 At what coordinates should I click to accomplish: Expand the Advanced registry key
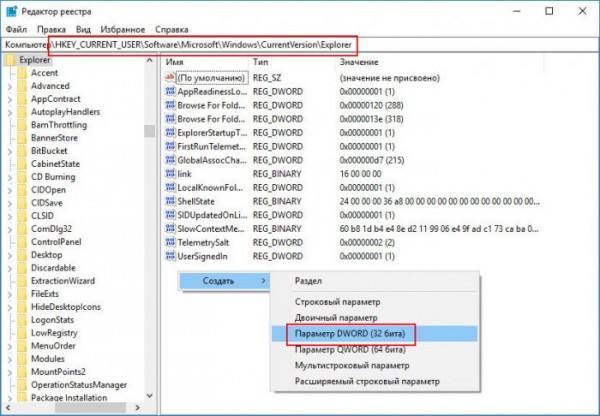(x=10, y=86)
